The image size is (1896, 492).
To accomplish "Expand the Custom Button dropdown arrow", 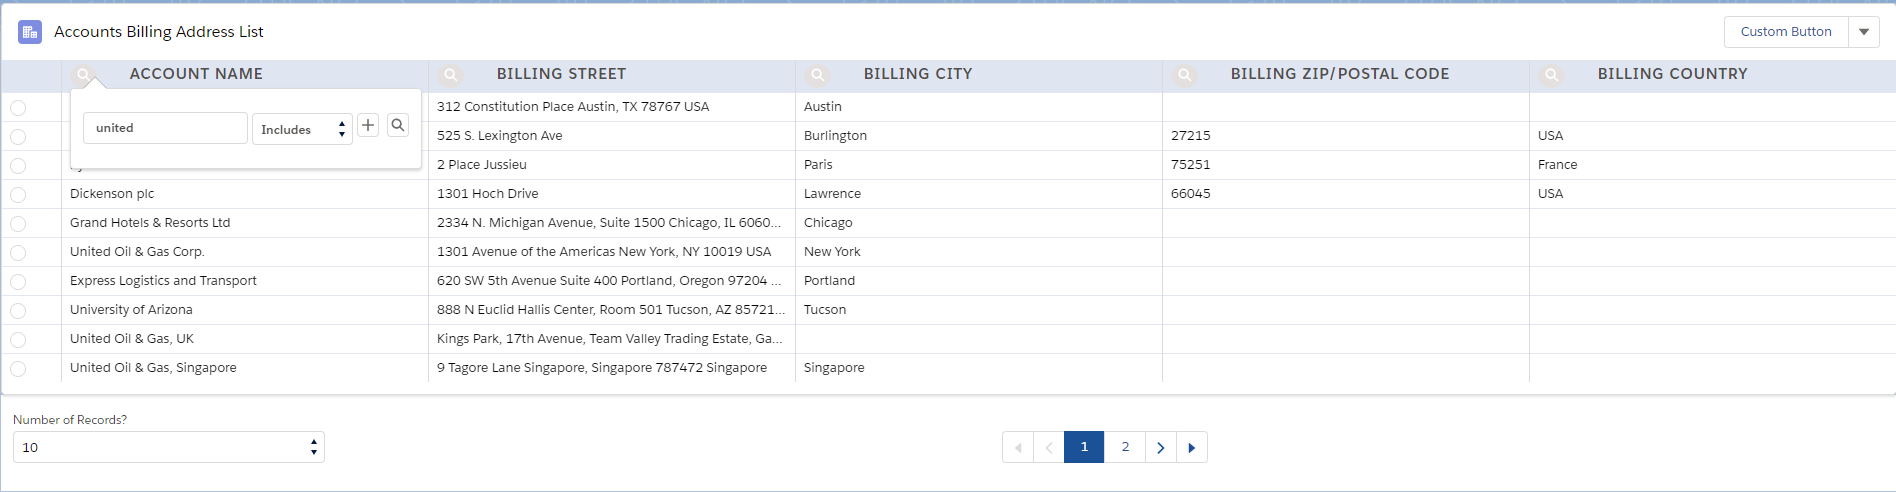I will coord(1864,32).
